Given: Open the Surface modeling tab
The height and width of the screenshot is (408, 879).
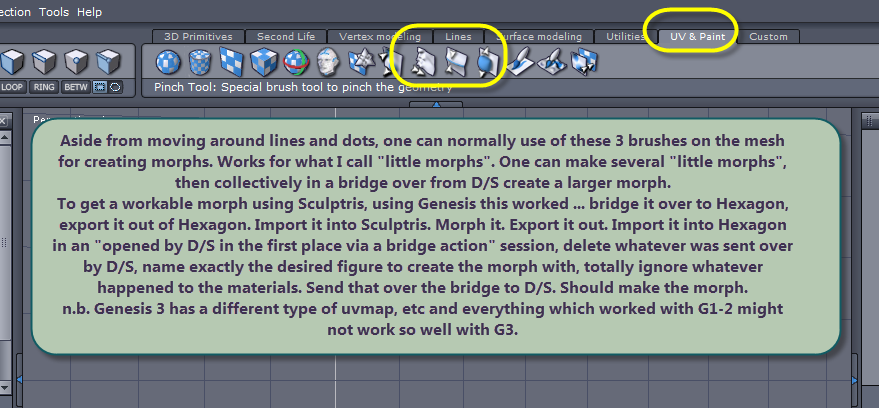Looking at the screenshot, I should tap(538, 36).
